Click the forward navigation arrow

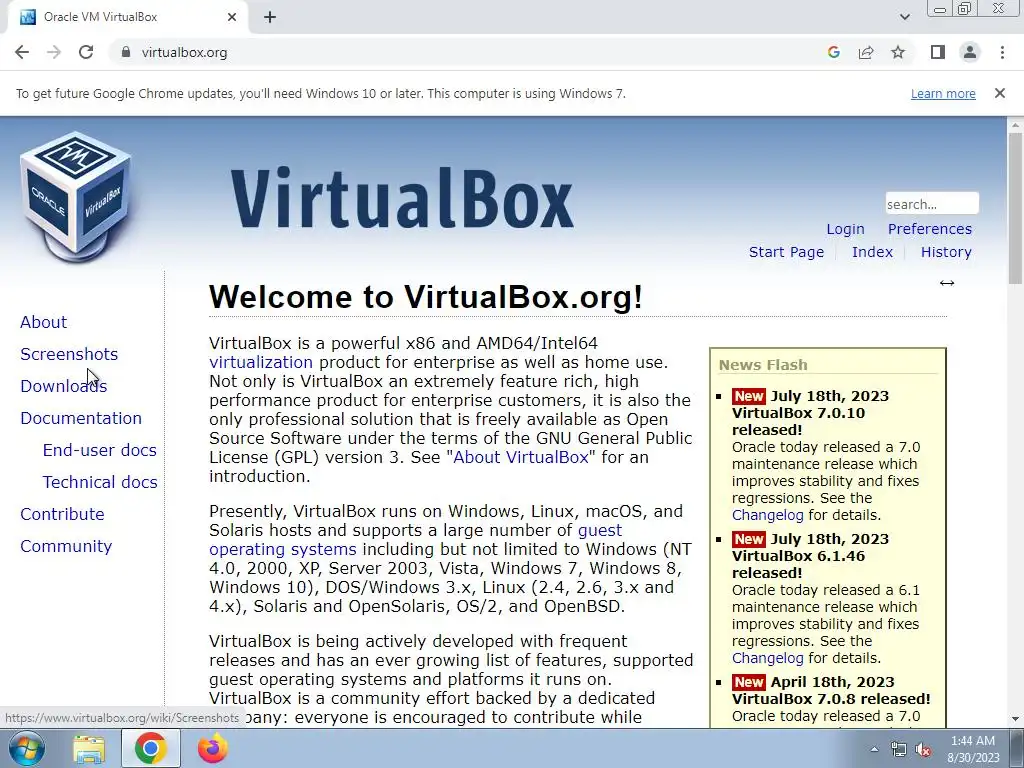click(x=54, y=52)
